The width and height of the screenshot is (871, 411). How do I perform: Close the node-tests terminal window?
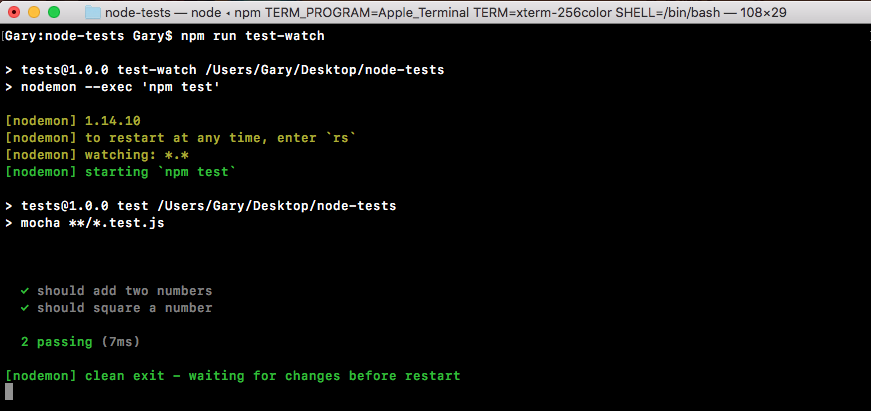[13, 13]
